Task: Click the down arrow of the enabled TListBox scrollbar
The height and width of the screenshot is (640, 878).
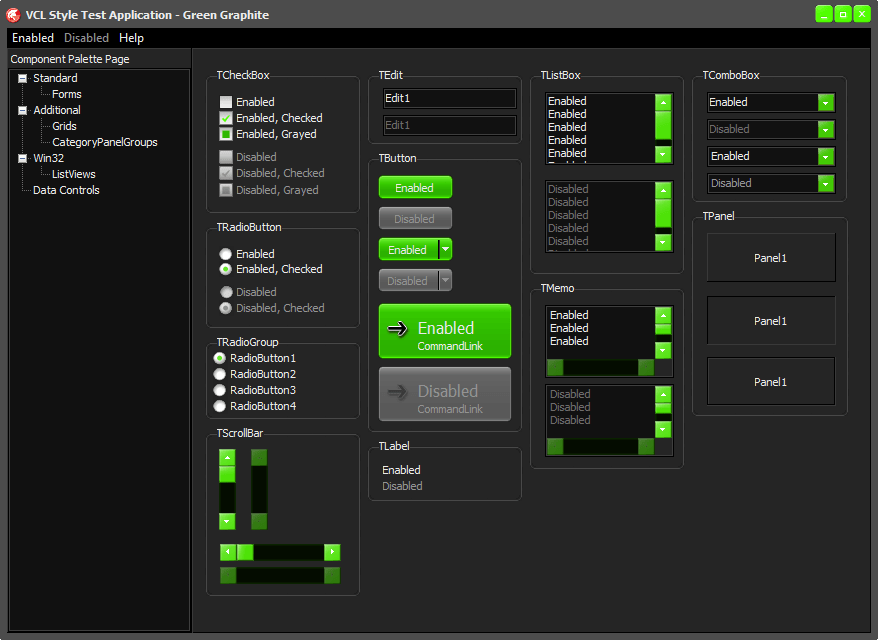Action: [x=663, y=154]
